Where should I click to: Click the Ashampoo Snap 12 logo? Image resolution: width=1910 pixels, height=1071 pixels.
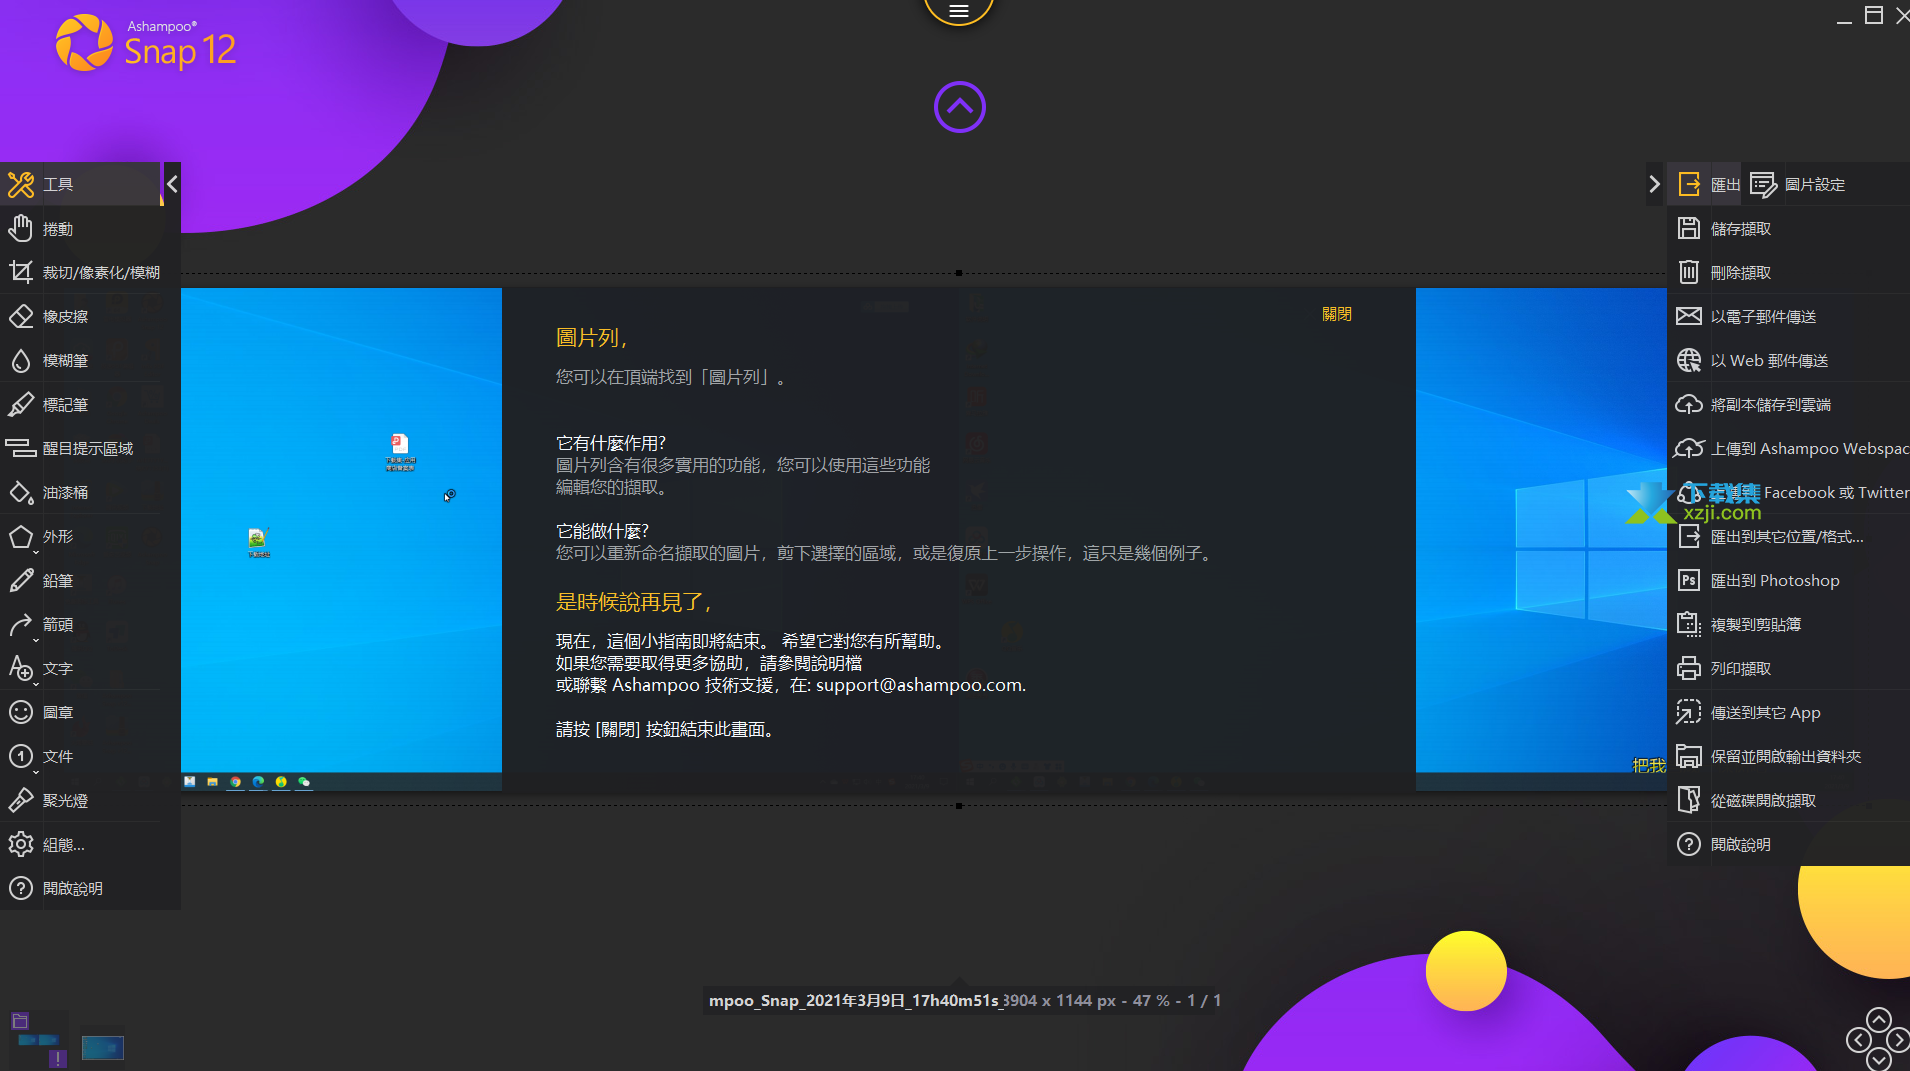pyautogui.click(x=146, y=43)
